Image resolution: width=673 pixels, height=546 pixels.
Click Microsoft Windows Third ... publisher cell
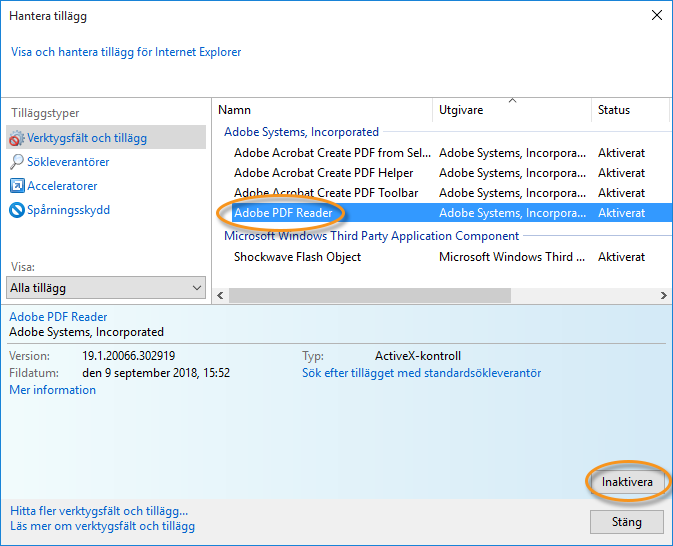512,257
